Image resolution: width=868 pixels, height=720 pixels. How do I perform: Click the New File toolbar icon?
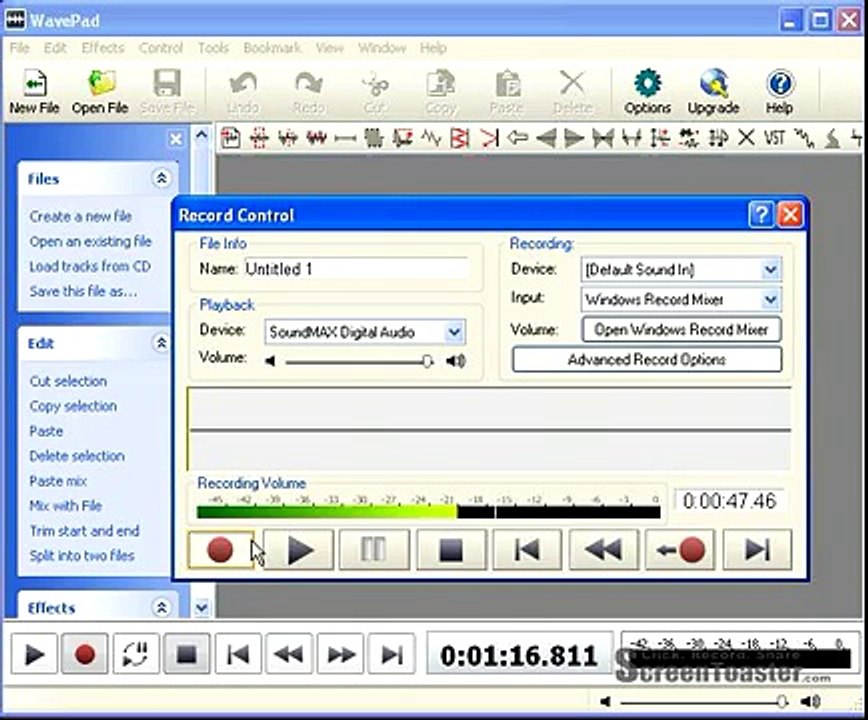pyautogui.click(x=34, y=91)
